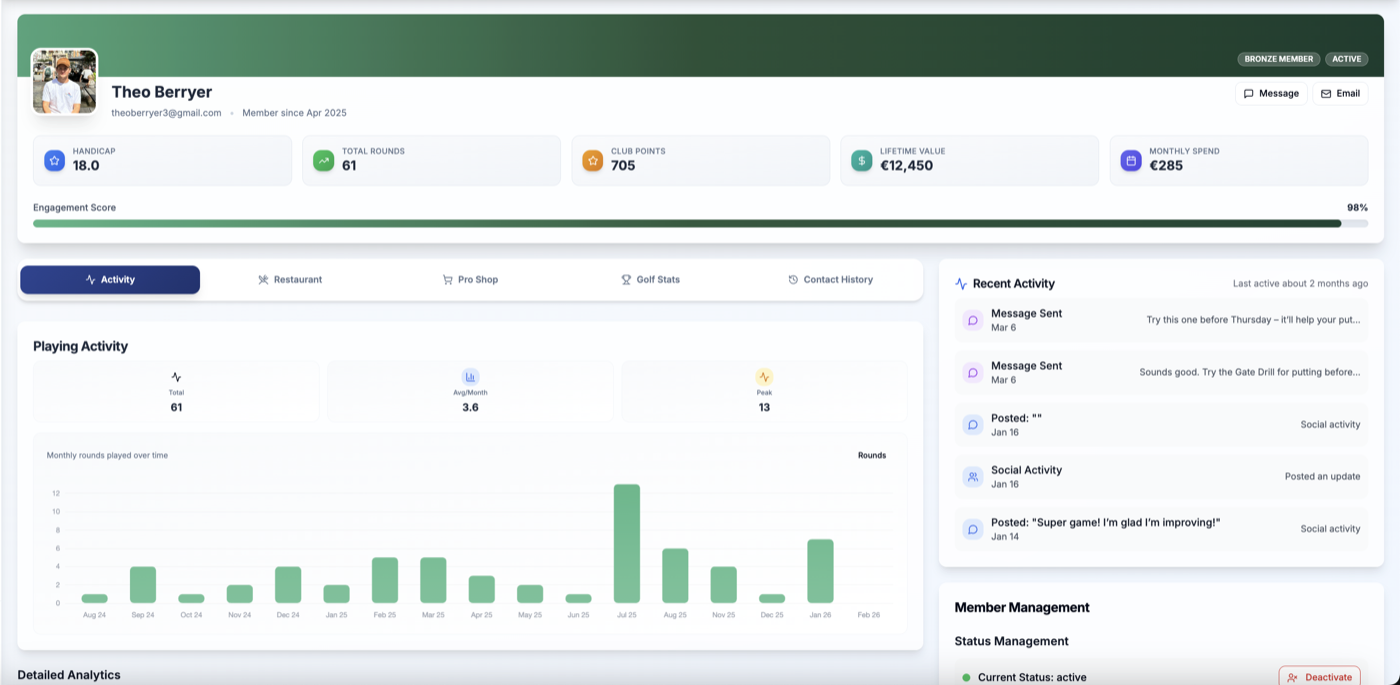Click 'Member since Apr 2025' text
The width and height of the screenshot is (1400, 685).
coord(294,113)
